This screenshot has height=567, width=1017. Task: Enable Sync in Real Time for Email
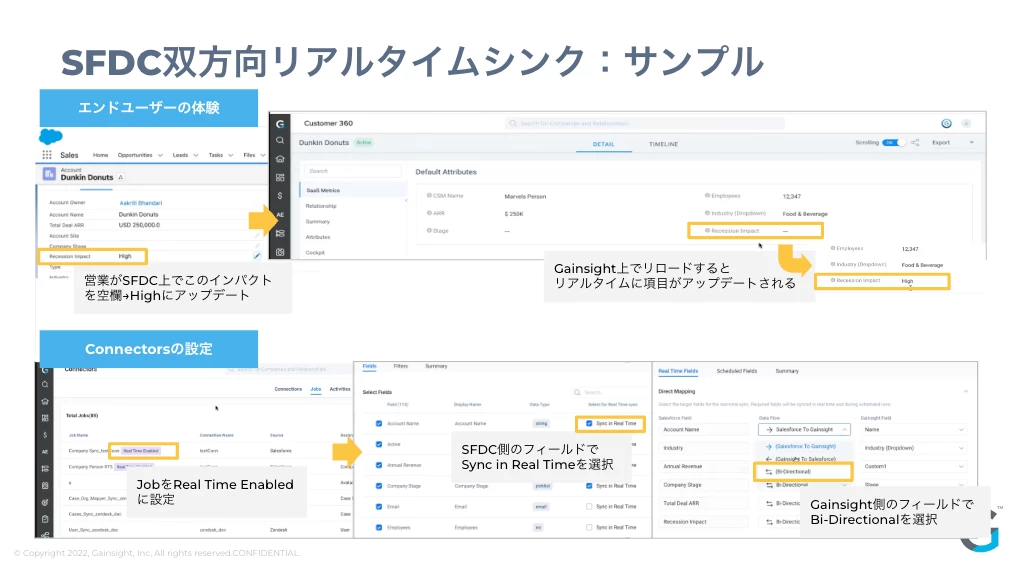click(589, 507)
